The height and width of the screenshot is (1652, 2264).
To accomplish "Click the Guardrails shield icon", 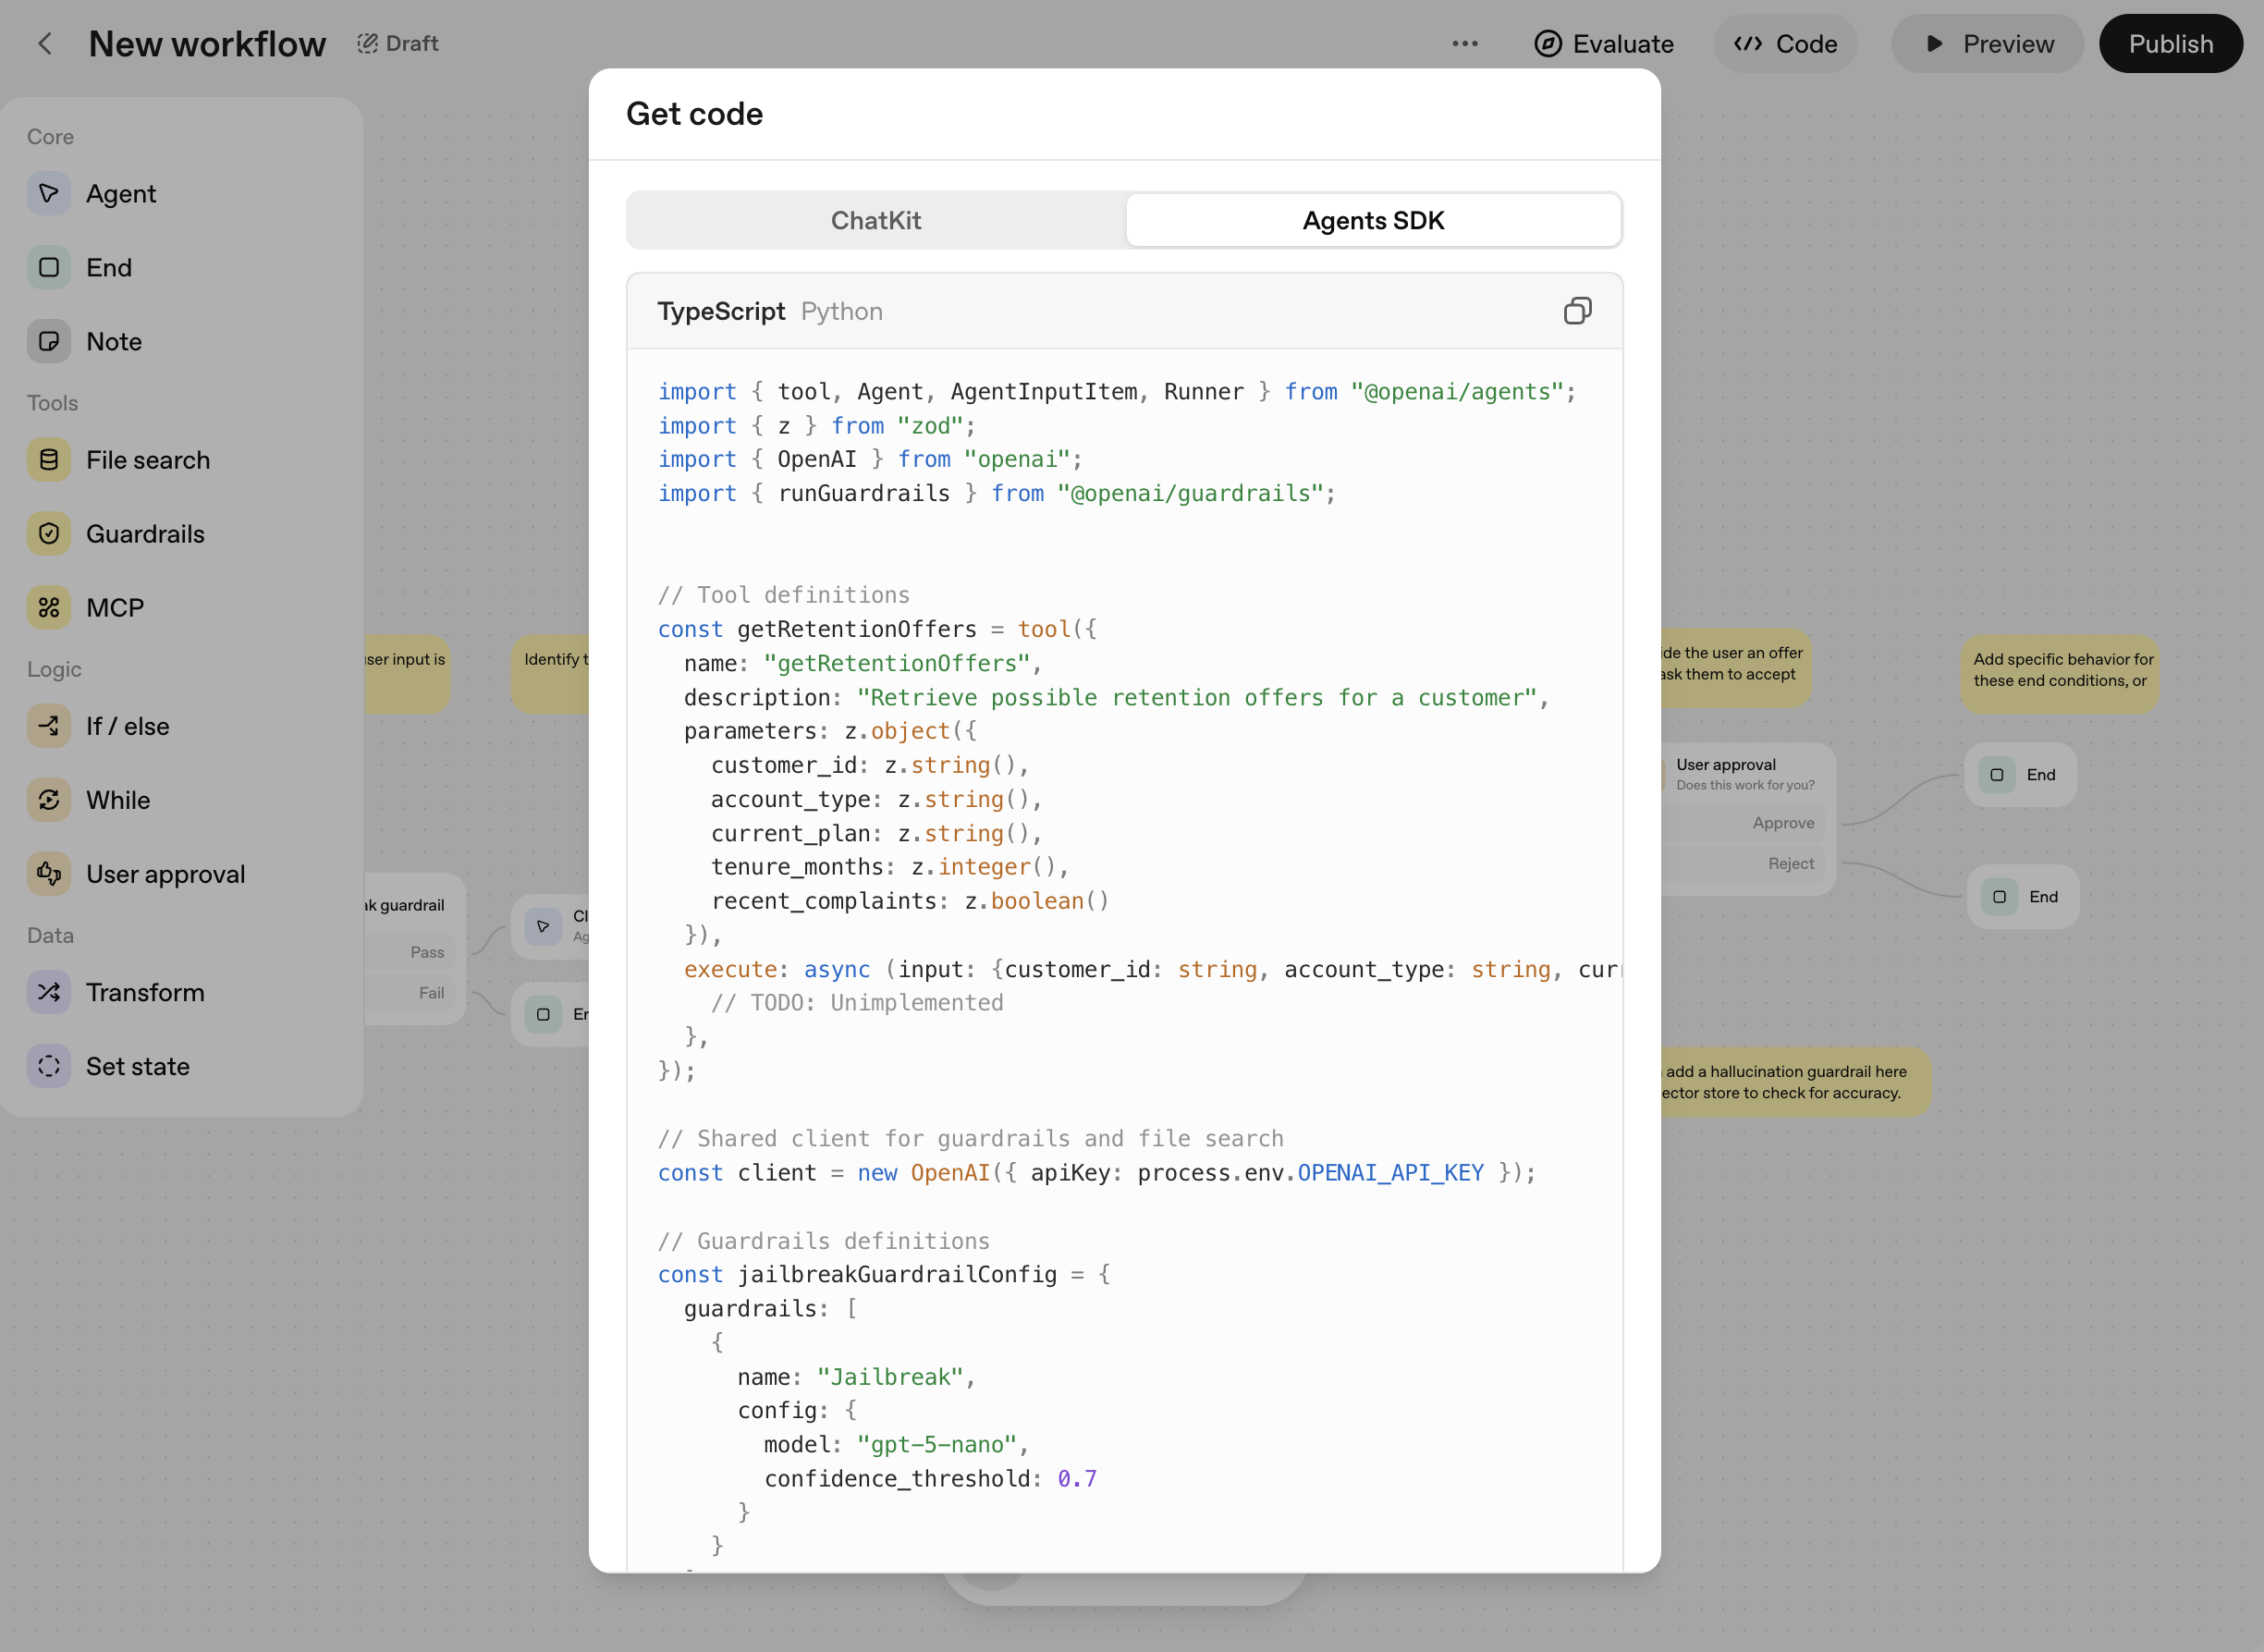I will click(48, 534).
